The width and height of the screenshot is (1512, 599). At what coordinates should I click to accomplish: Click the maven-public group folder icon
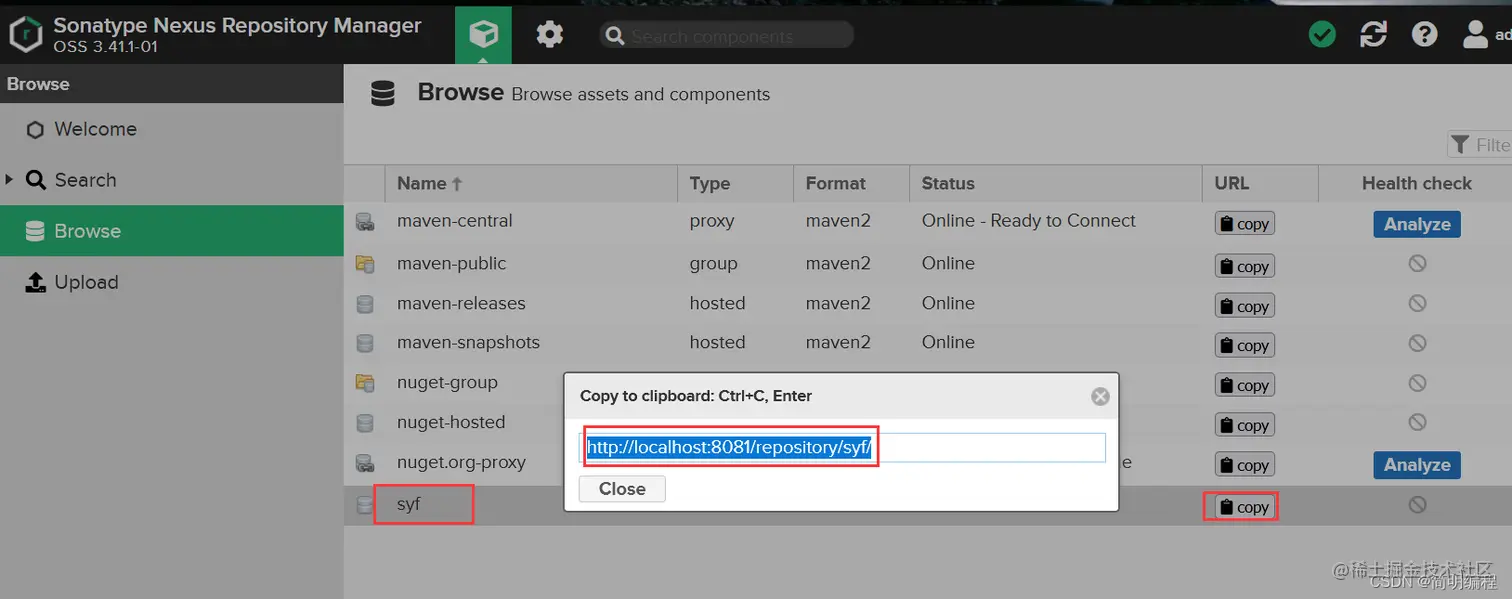coord(365,264)
